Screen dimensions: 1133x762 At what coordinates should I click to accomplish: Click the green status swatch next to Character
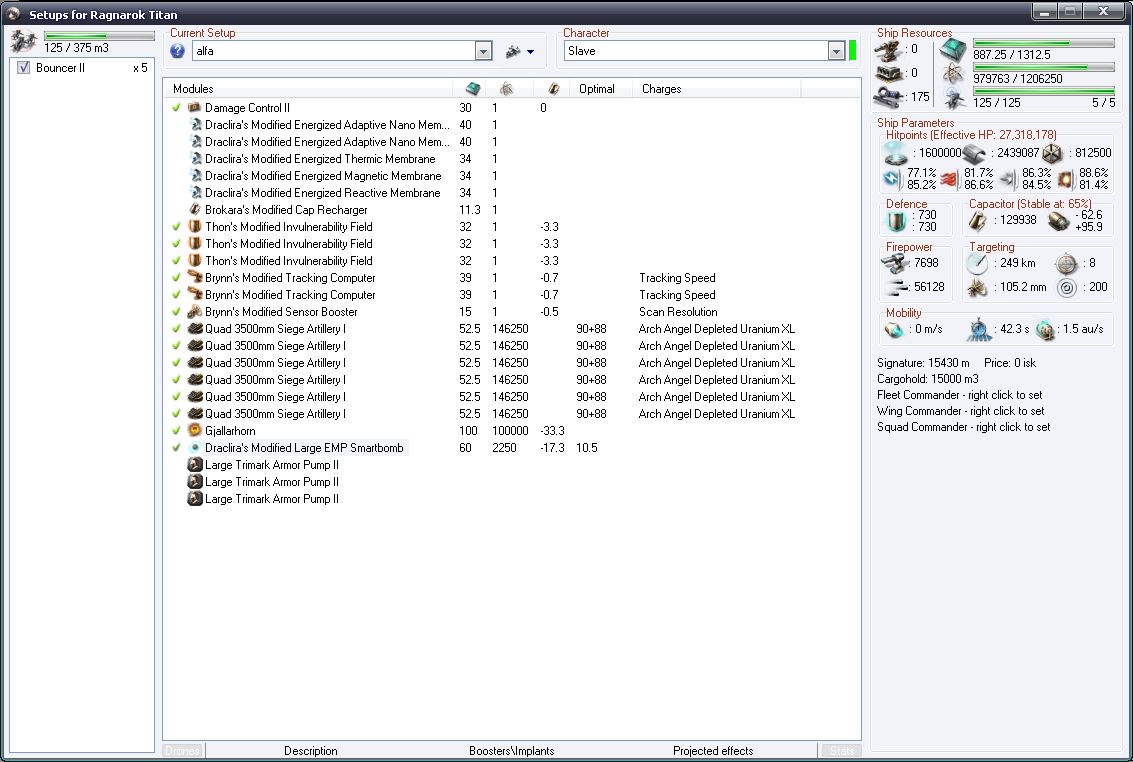pos(853,51)
